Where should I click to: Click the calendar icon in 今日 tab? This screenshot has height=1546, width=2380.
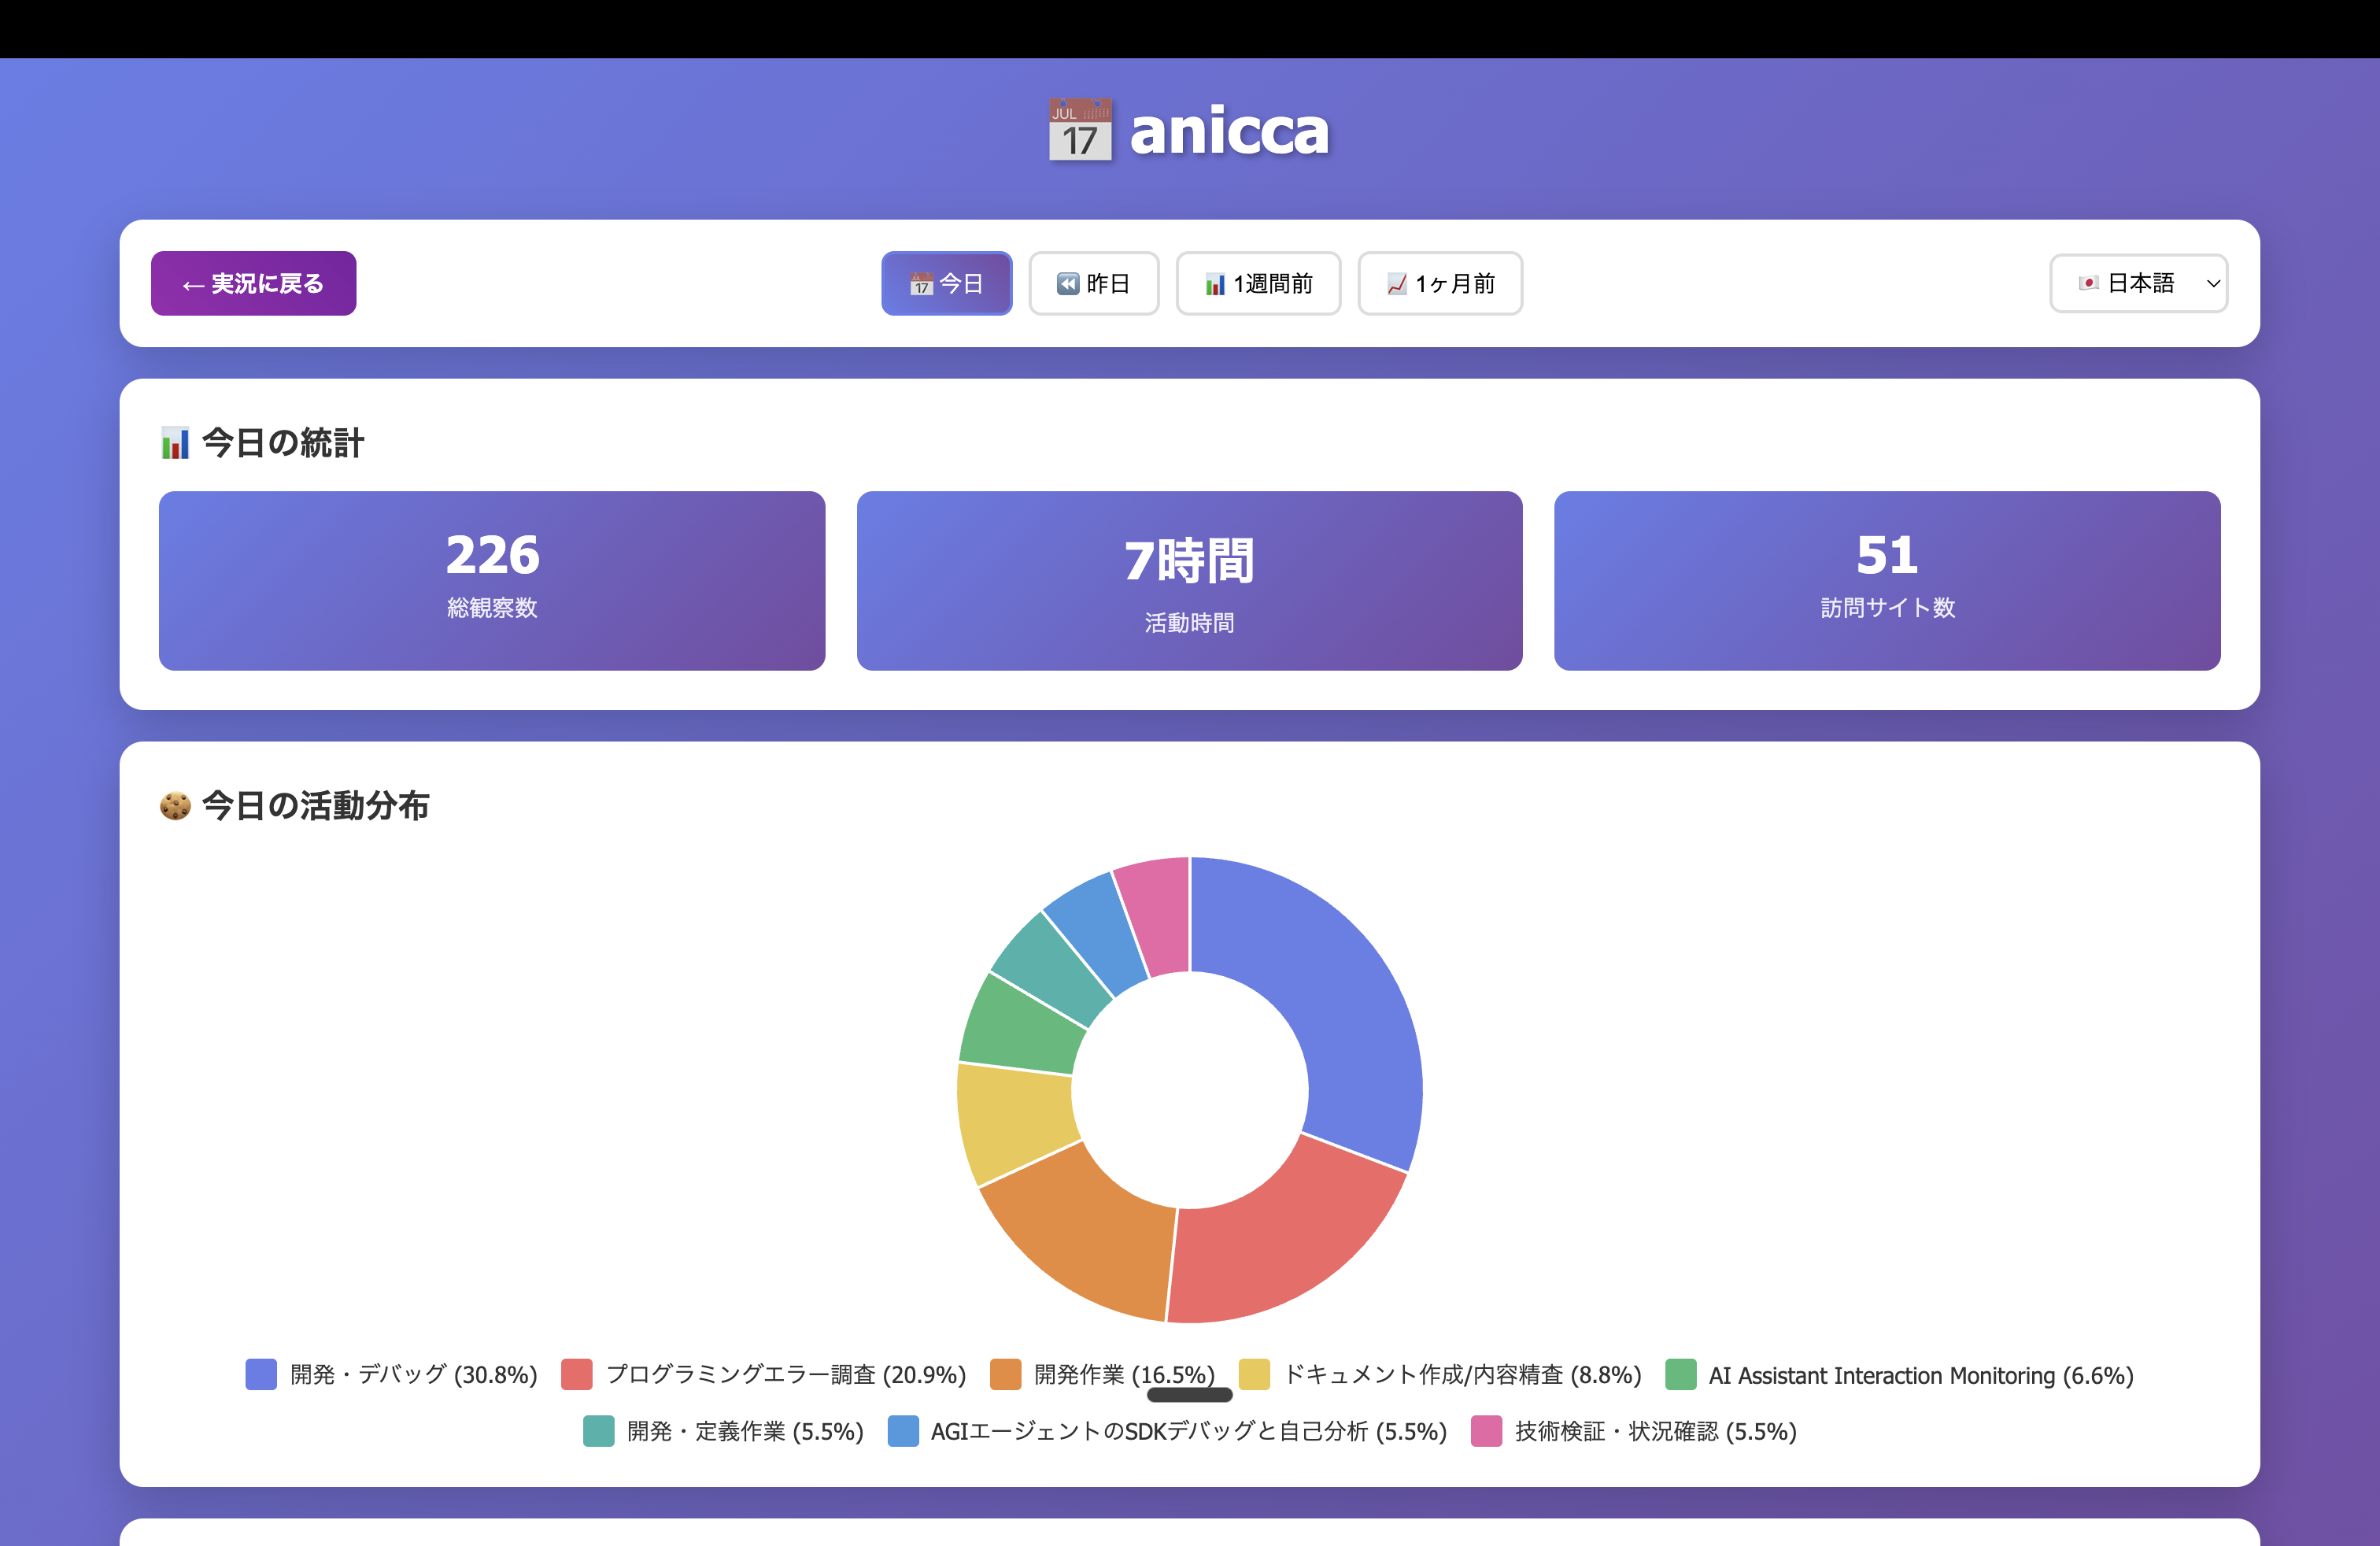click(921, 285)
